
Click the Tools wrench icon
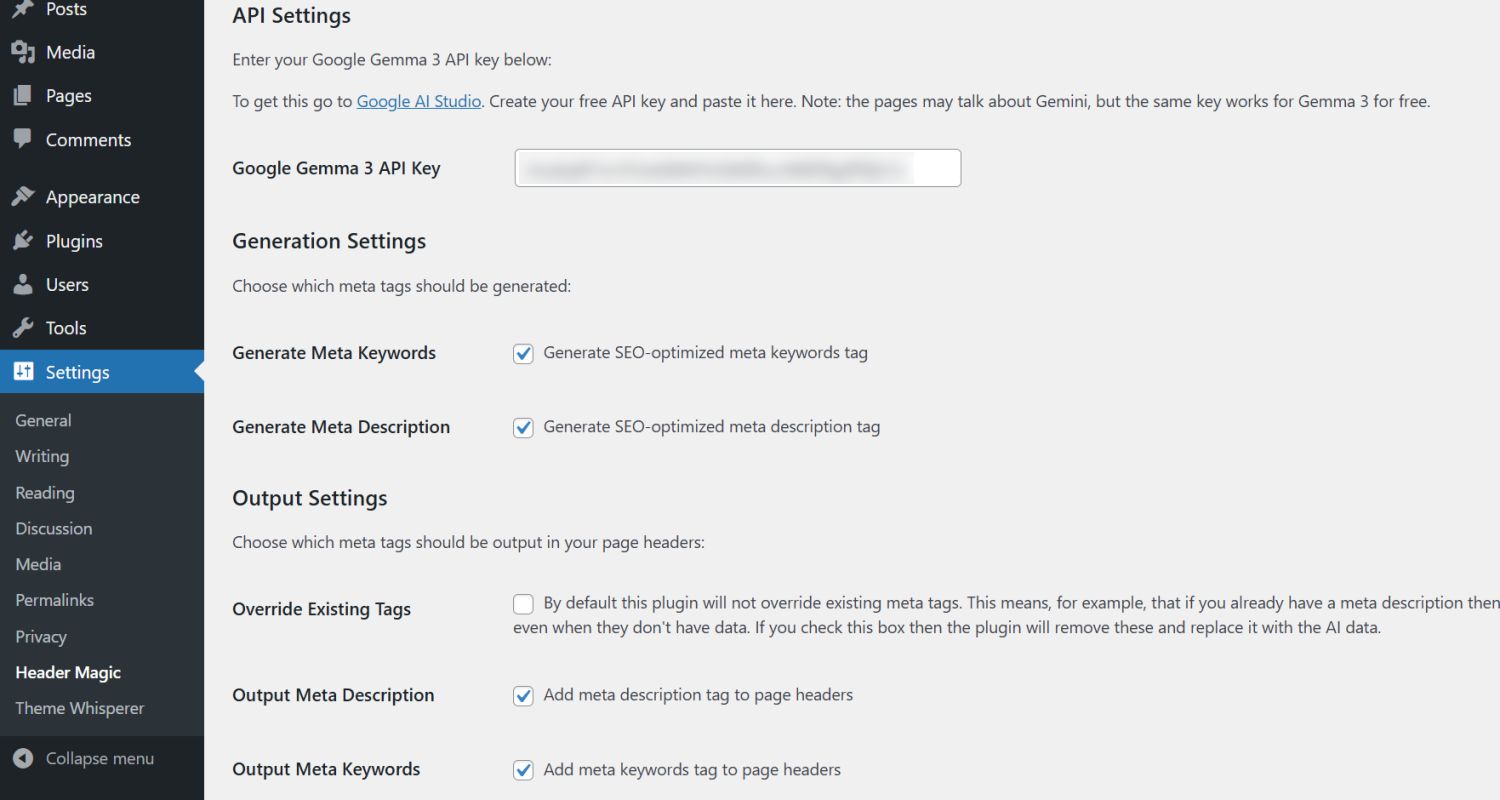click(x=23, y=328)
